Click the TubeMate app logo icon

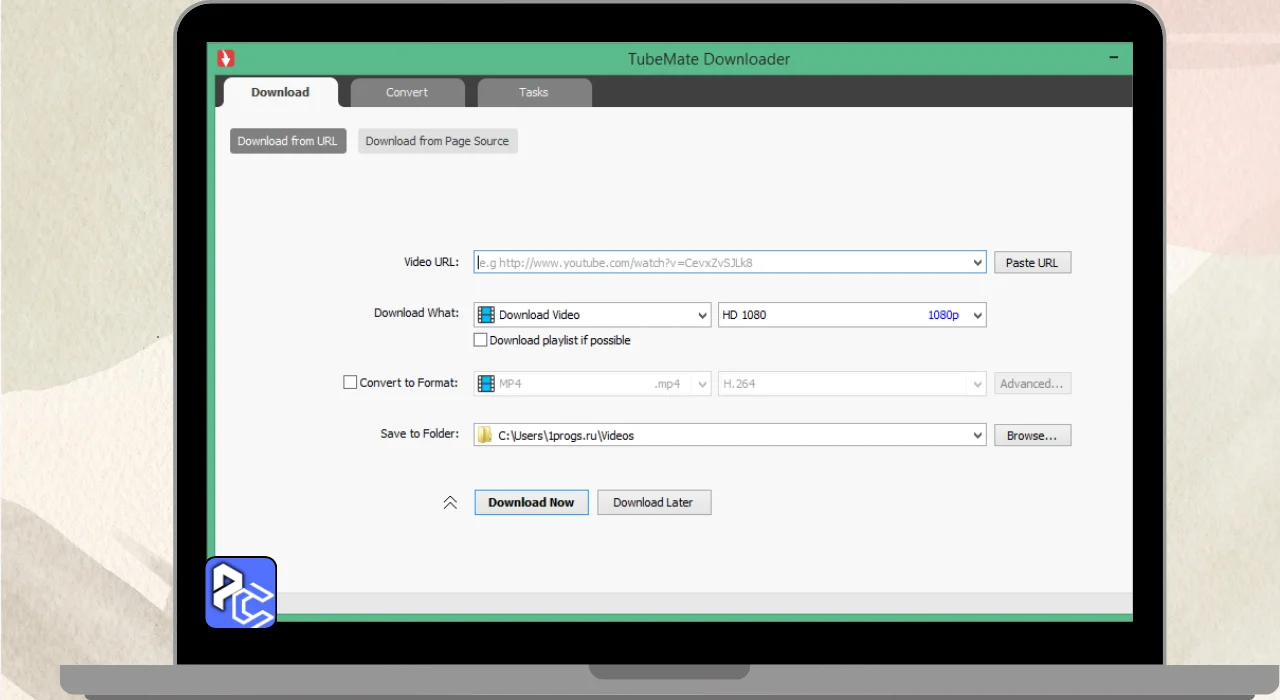coord(226,59)
